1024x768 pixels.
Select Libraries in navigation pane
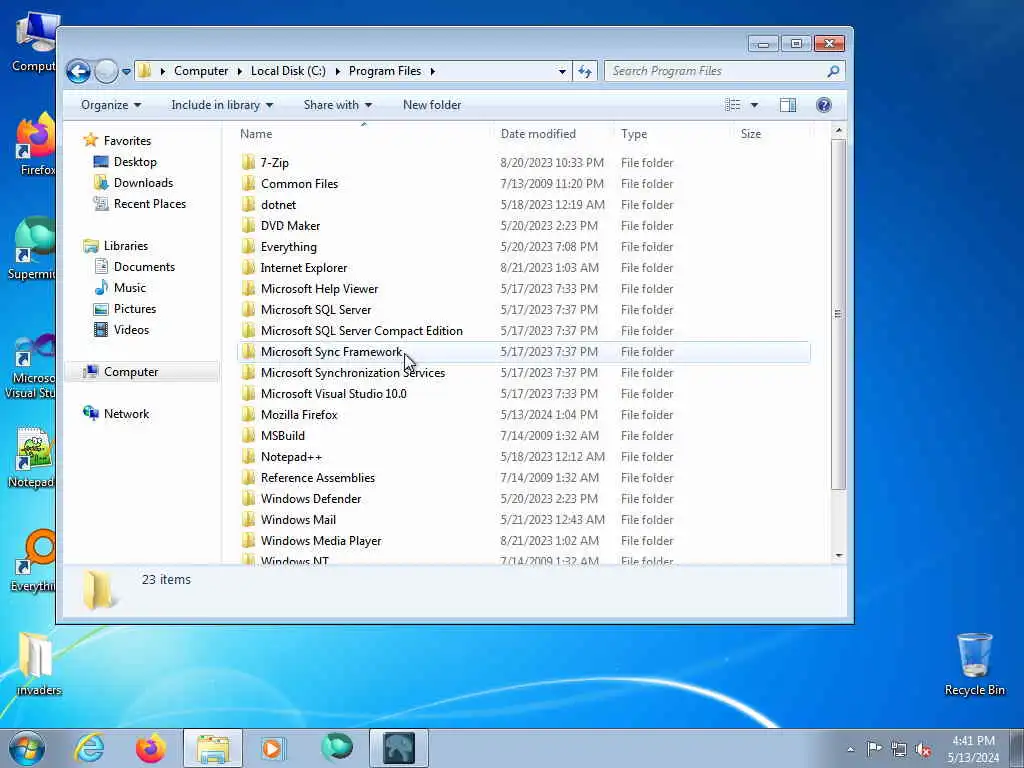(x=125, y=246)
